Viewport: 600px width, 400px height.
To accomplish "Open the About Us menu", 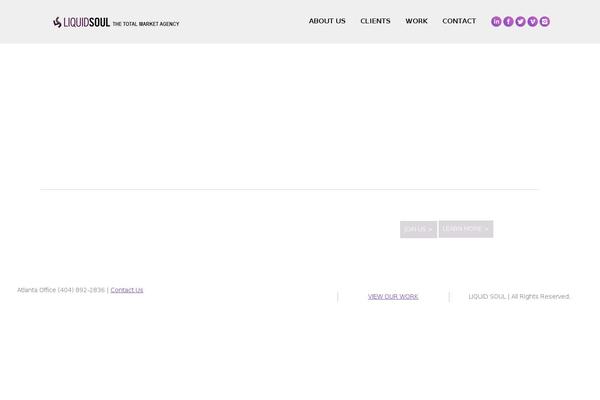I will pyautogui.click(x=327, y=21).
